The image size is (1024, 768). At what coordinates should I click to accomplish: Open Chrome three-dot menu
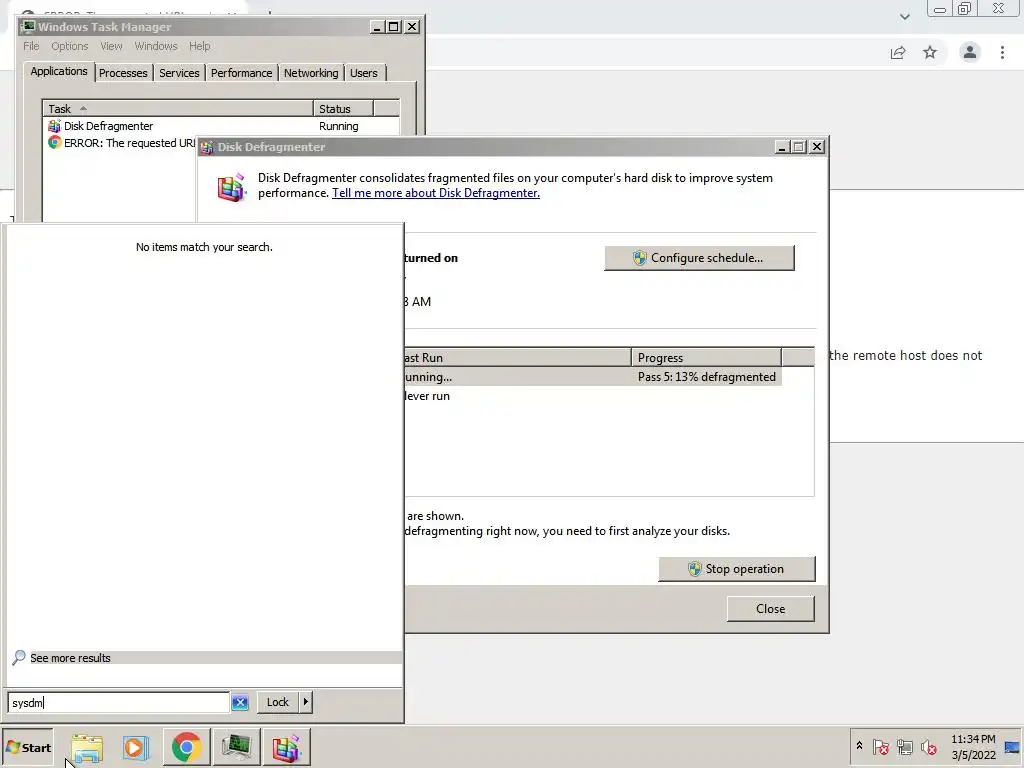(x=1002, y=52)
